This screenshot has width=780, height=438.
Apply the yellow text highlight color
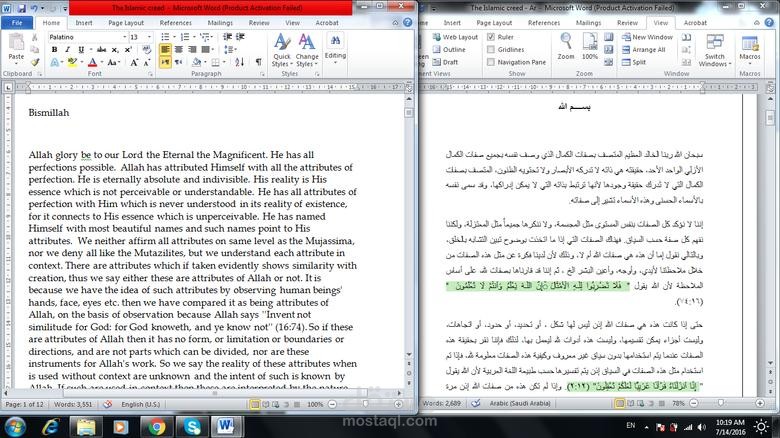[x=72, y=62]
